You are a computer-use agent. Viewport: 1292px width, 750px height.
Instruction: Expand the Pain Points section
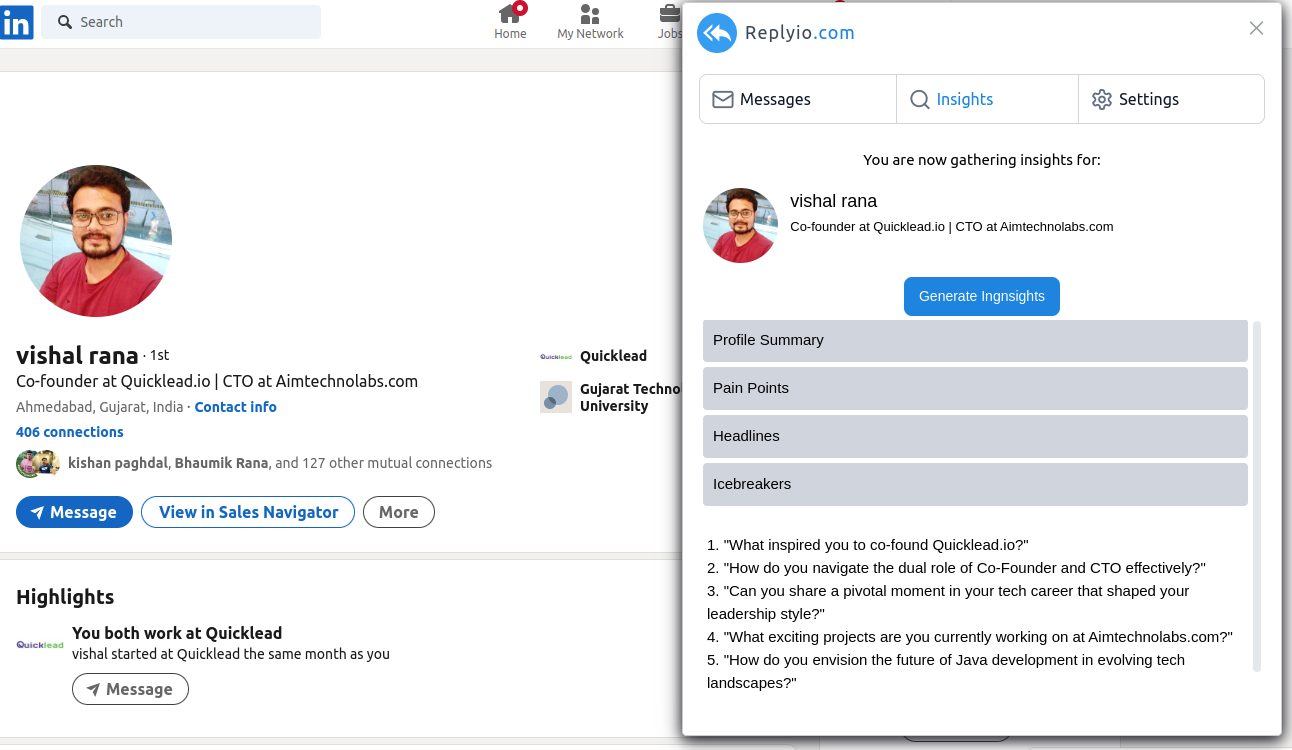point(975,388)
